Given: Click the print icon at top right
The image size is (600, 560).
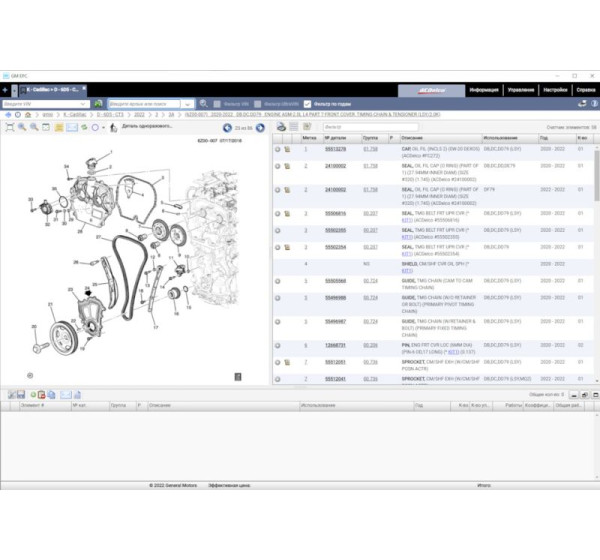Looking at the screenshot, I should pos(582,103).
